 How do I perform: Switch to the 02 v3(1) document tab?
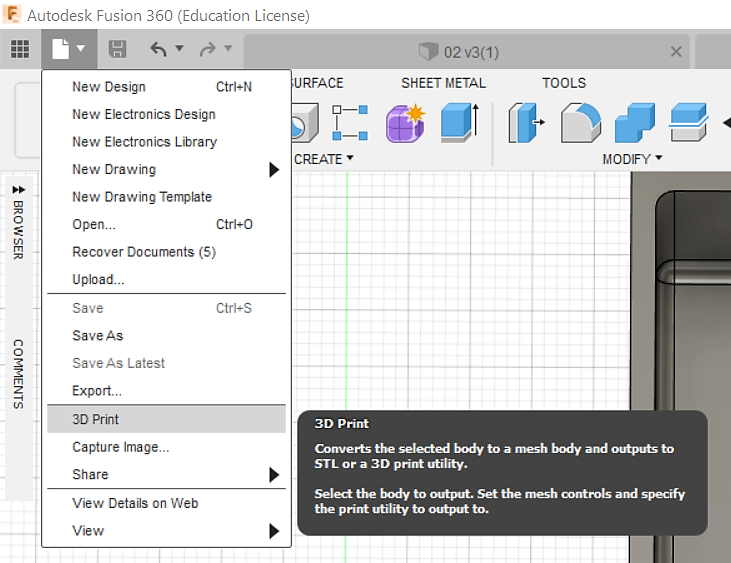466,52
